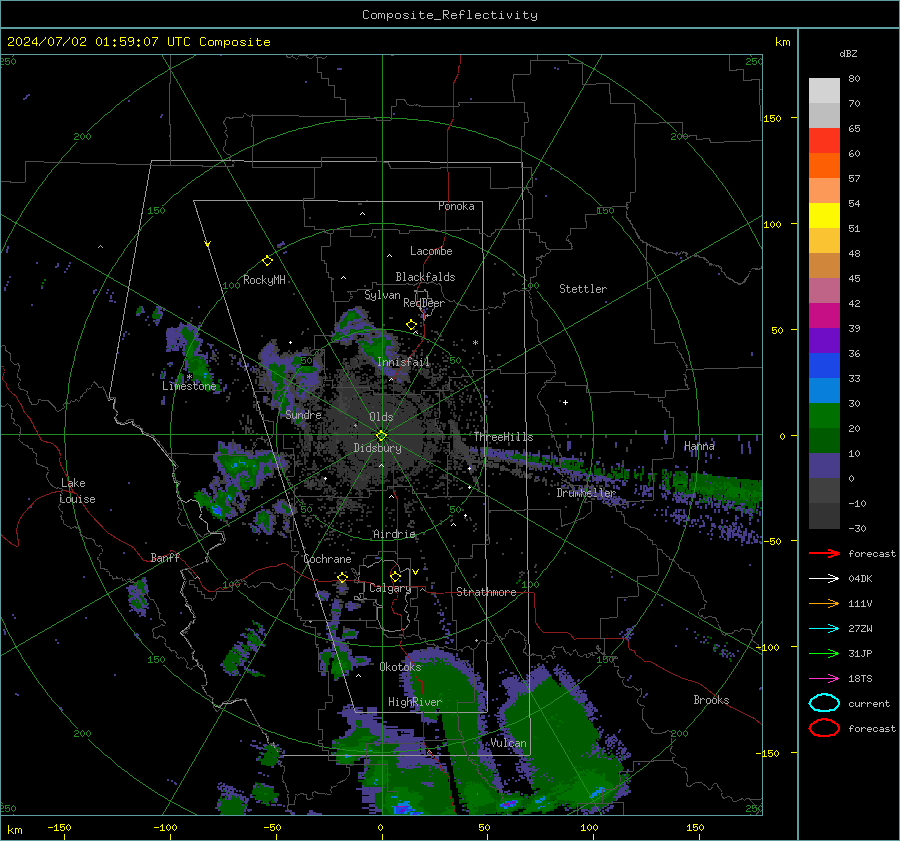Viewport: 900px width, 841px height.
Task: Click the Strathmore label
Action: click(486, 592)
